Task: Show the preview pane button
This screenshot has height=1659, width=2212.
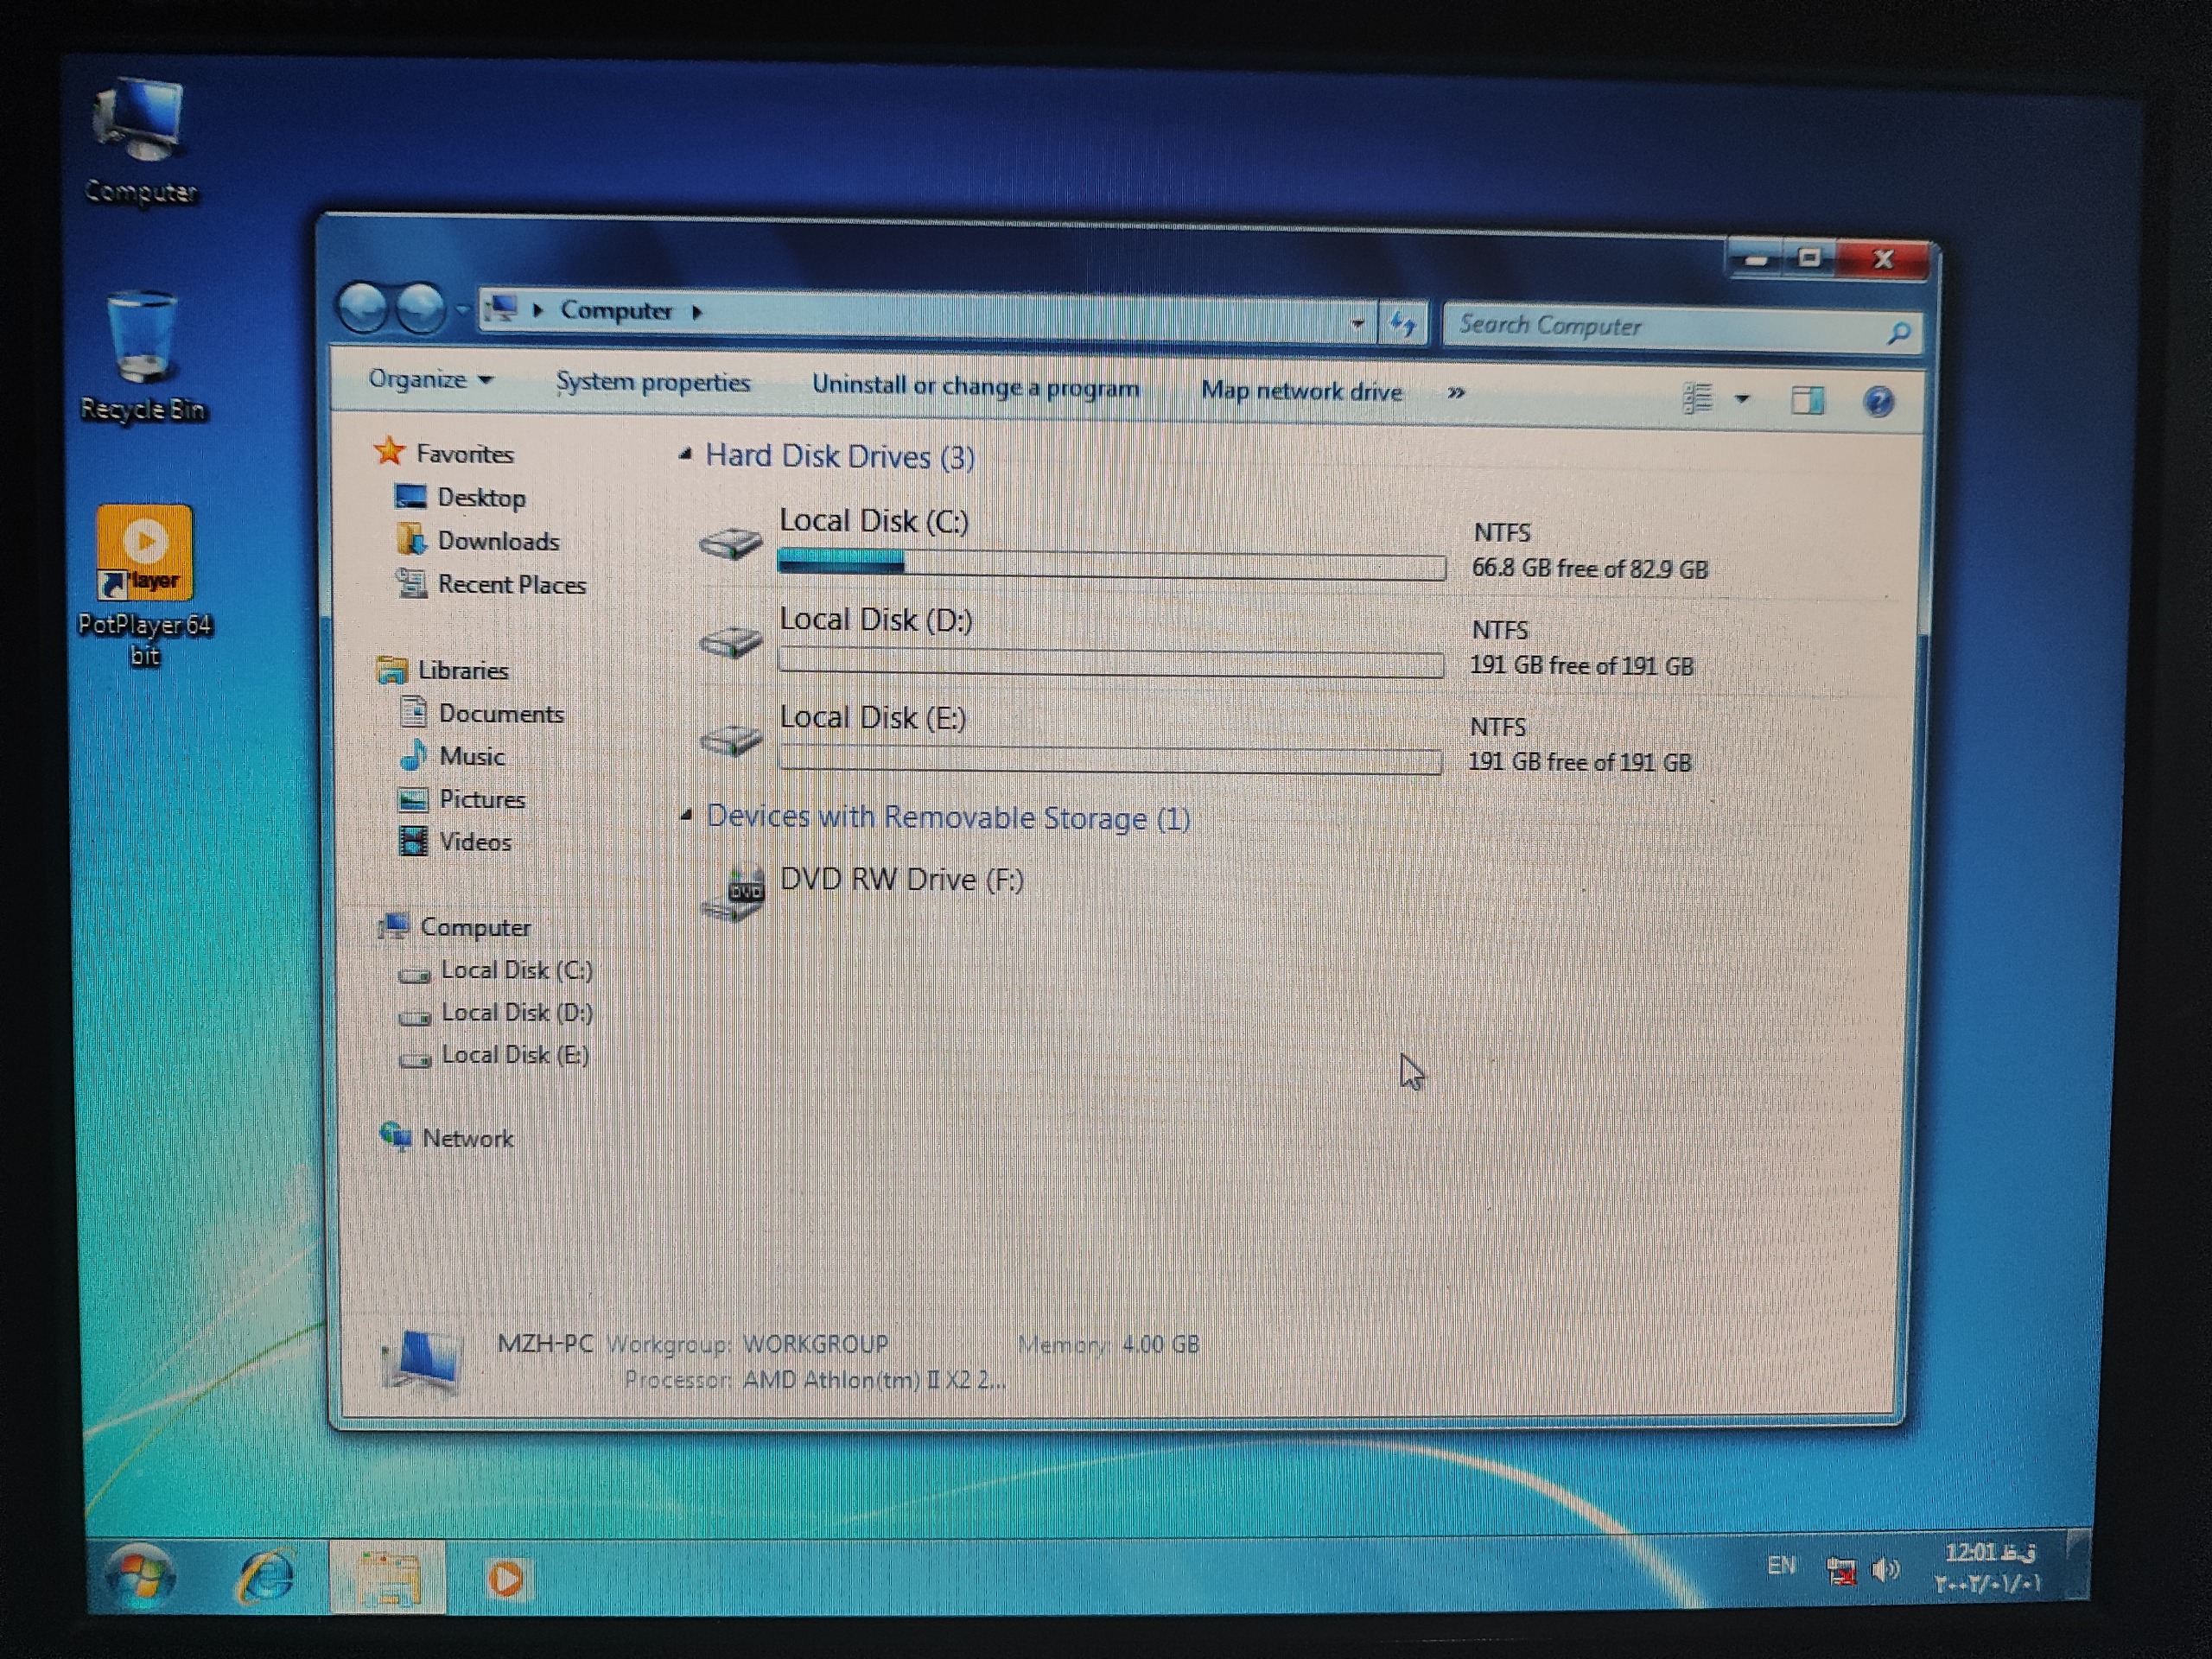Action: (1807, 401)
